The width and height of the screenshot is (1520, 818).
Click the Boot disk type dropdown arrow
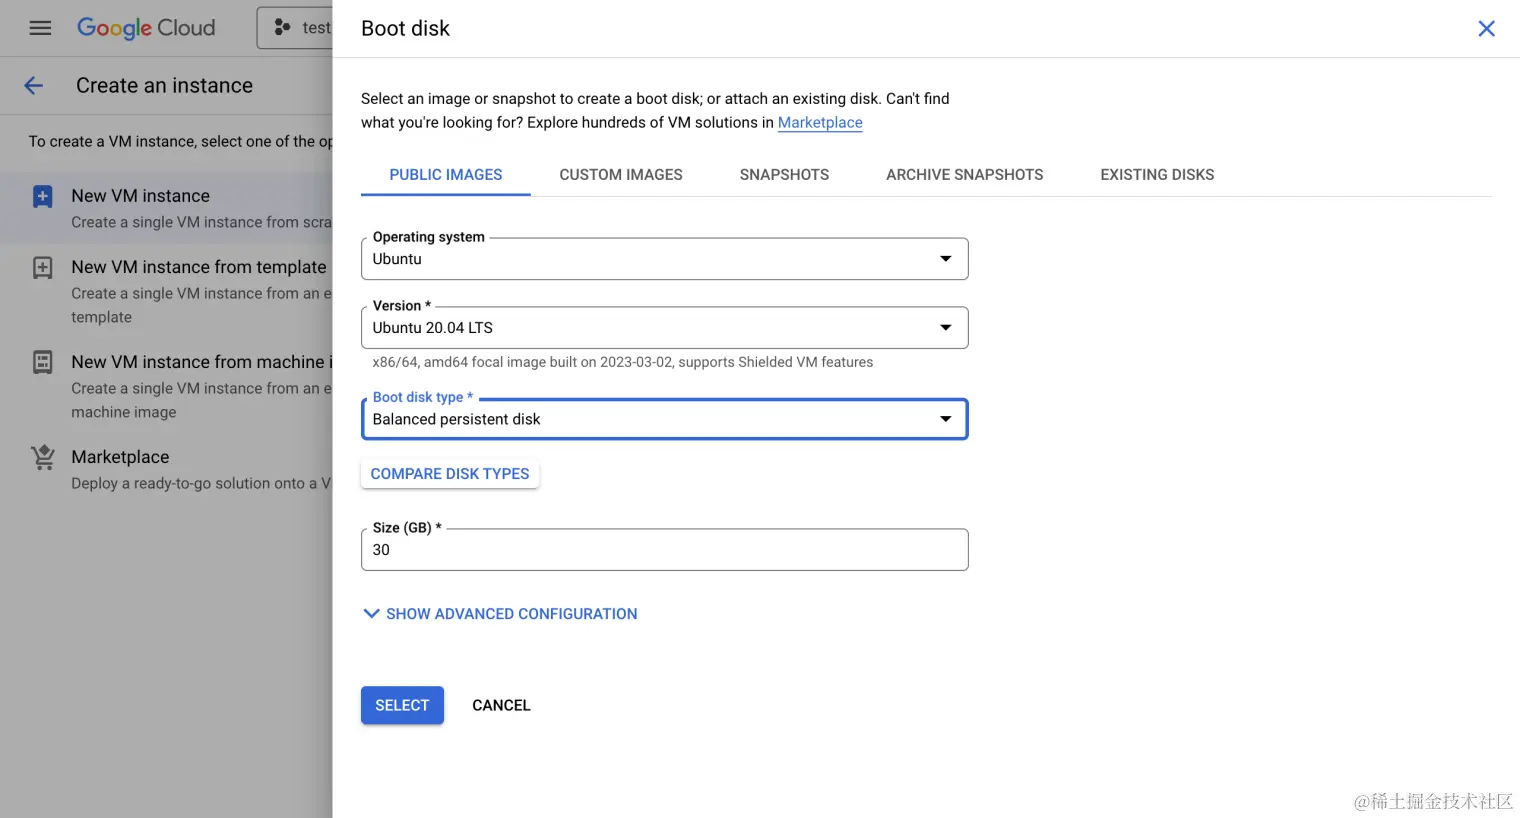945,419
